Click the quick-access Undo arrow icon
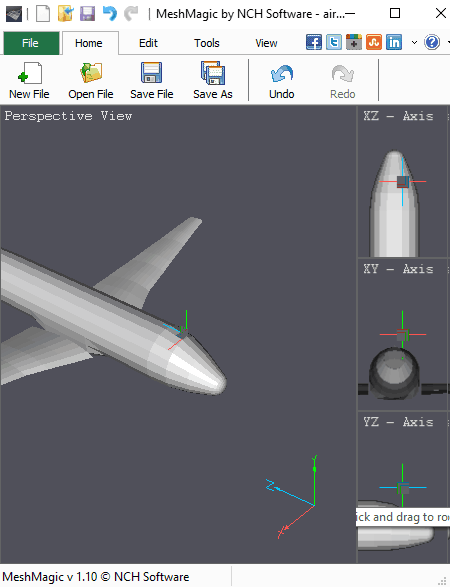This screenshot has width=450, height=587. 109,13
